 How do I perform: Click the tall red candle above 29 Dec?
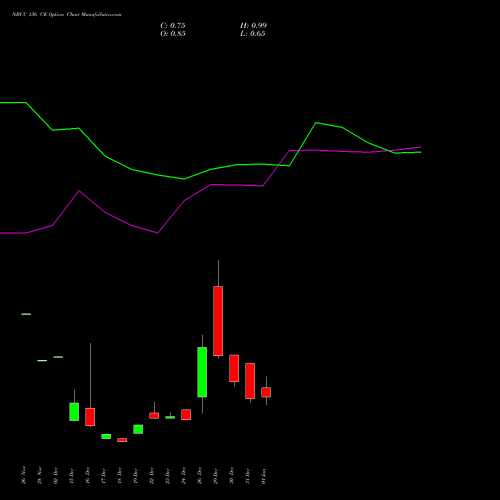(x=218, y=321)
